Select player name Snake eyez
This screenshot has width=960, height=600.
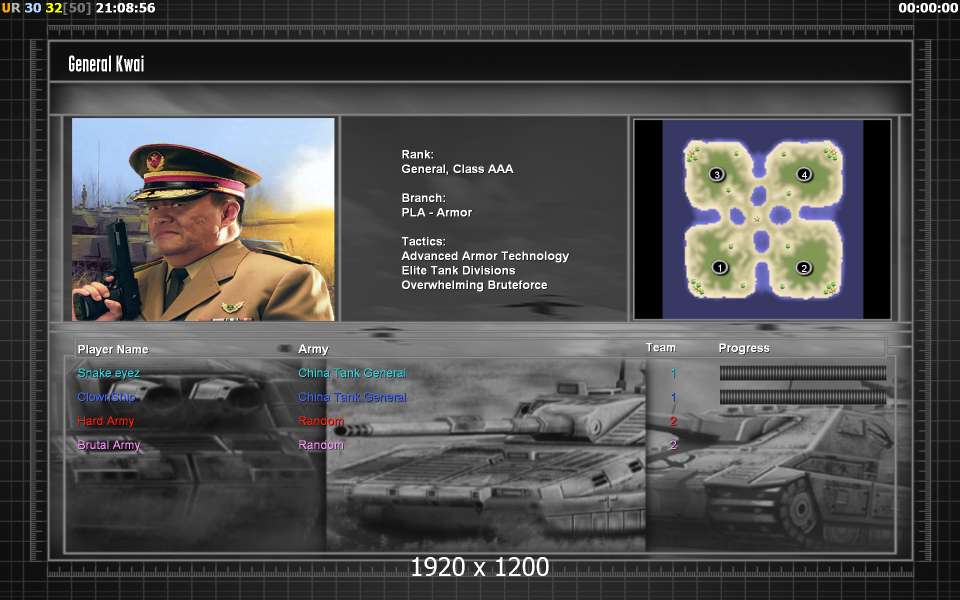pyautogui.click(x=108, y=373)
